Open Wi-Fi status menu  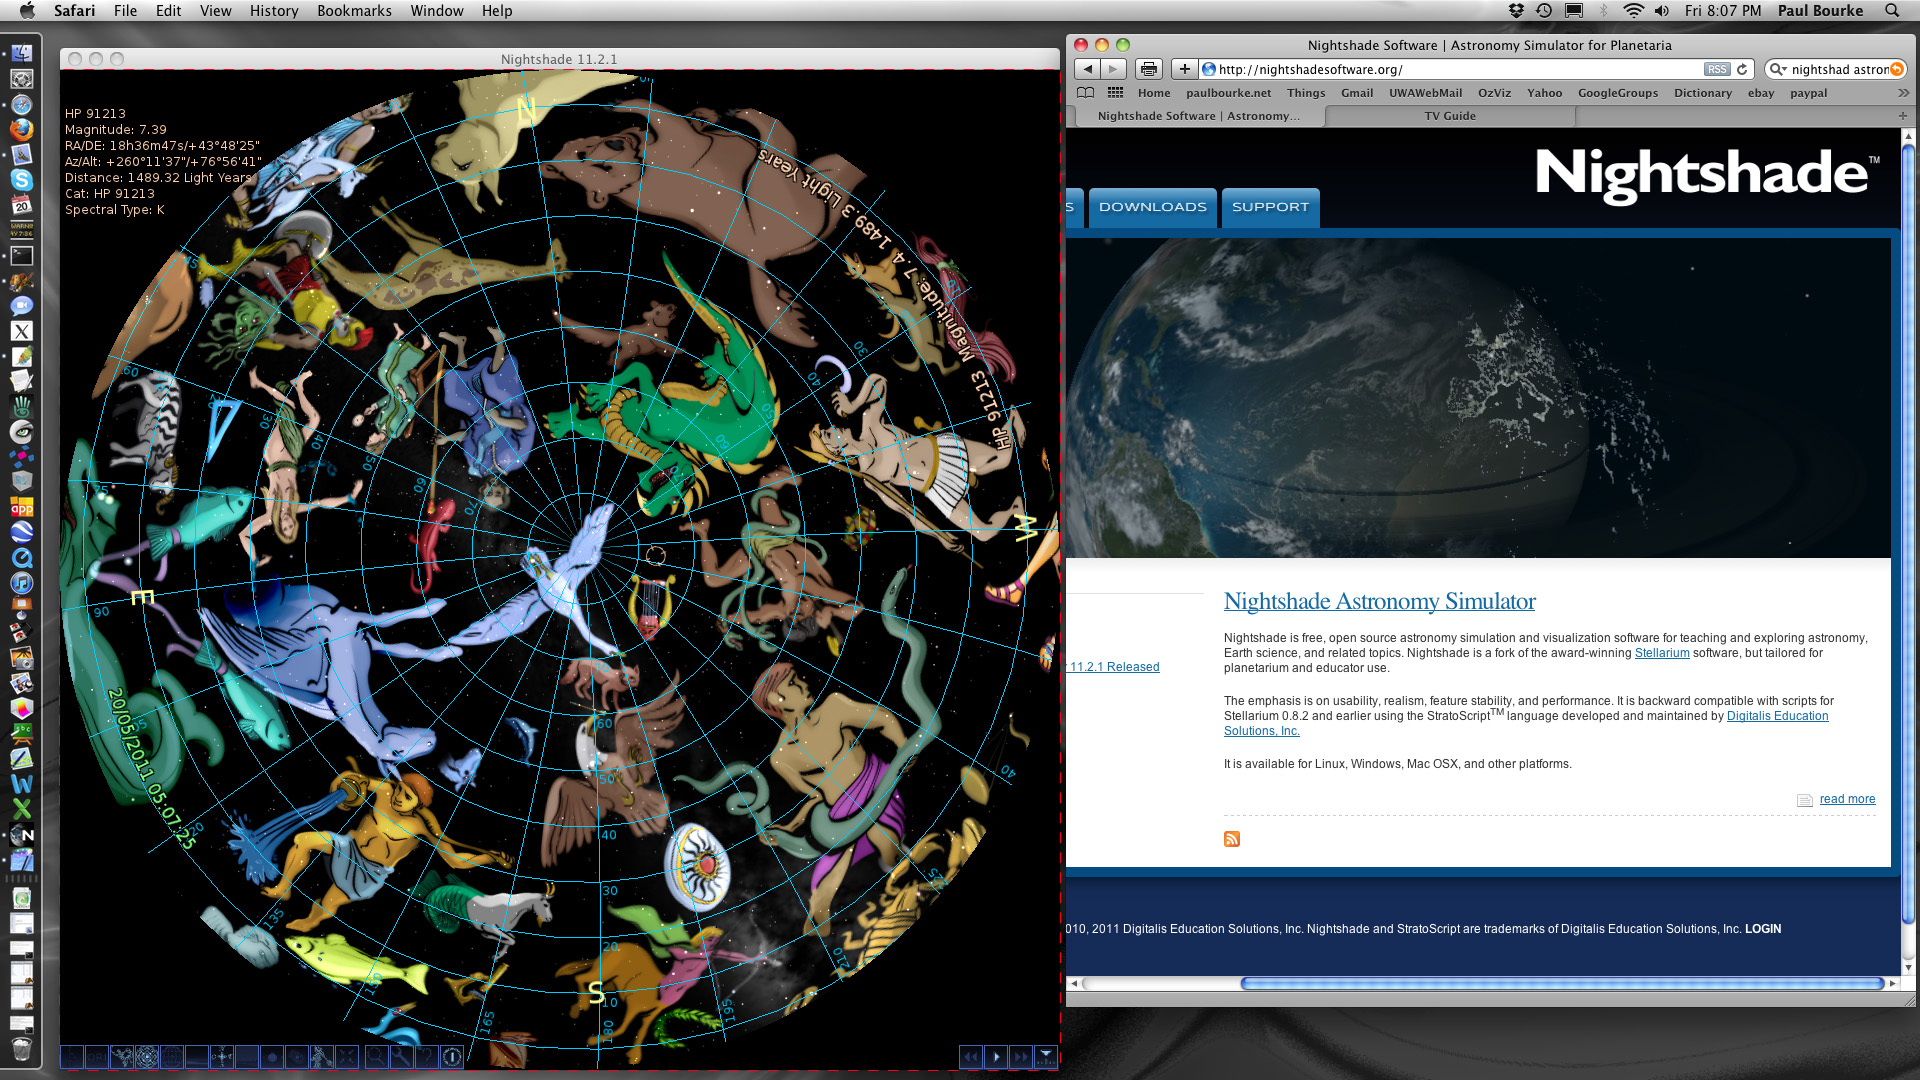(x=1633, y=11)
